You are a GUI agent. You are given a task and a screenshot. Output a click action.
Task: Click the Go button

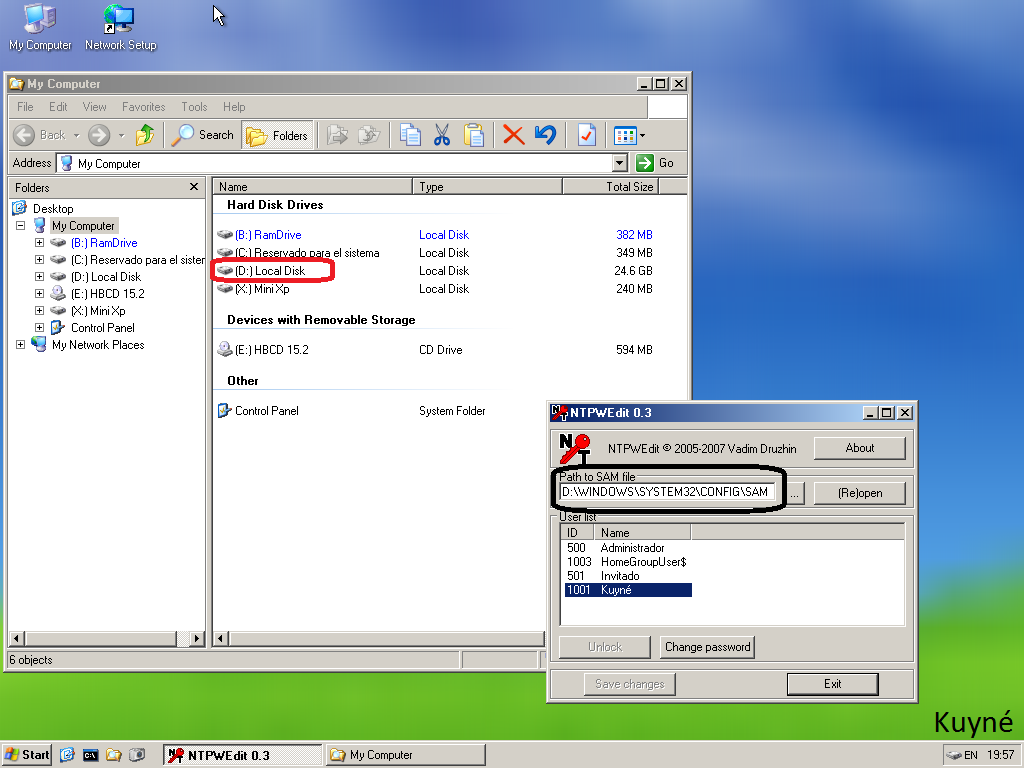(655, 163)
